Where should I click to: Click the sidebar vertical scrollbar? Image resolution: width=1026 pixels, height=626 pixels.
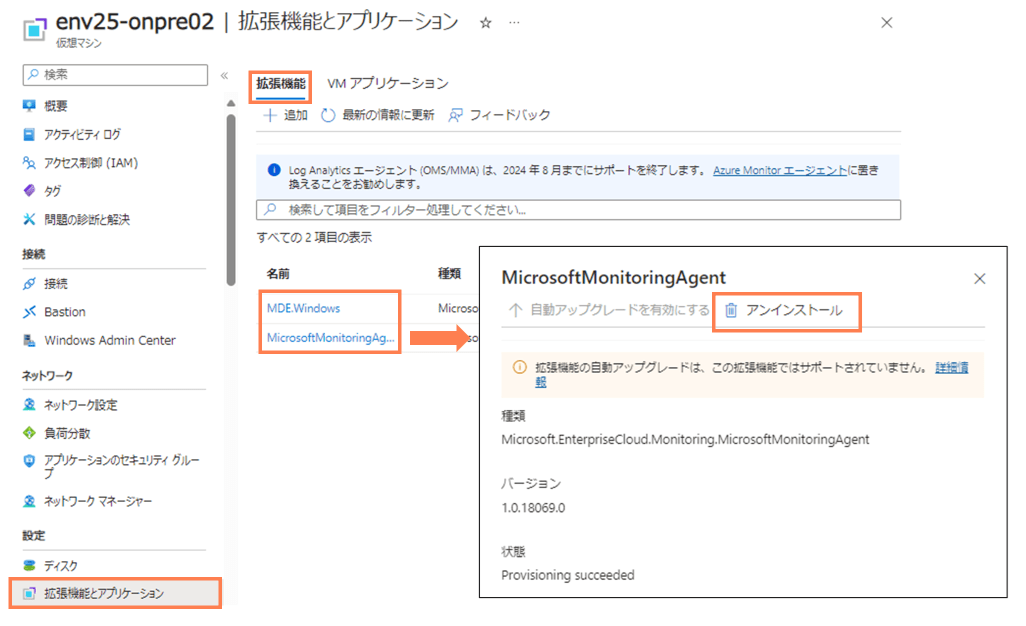point(231,200)
